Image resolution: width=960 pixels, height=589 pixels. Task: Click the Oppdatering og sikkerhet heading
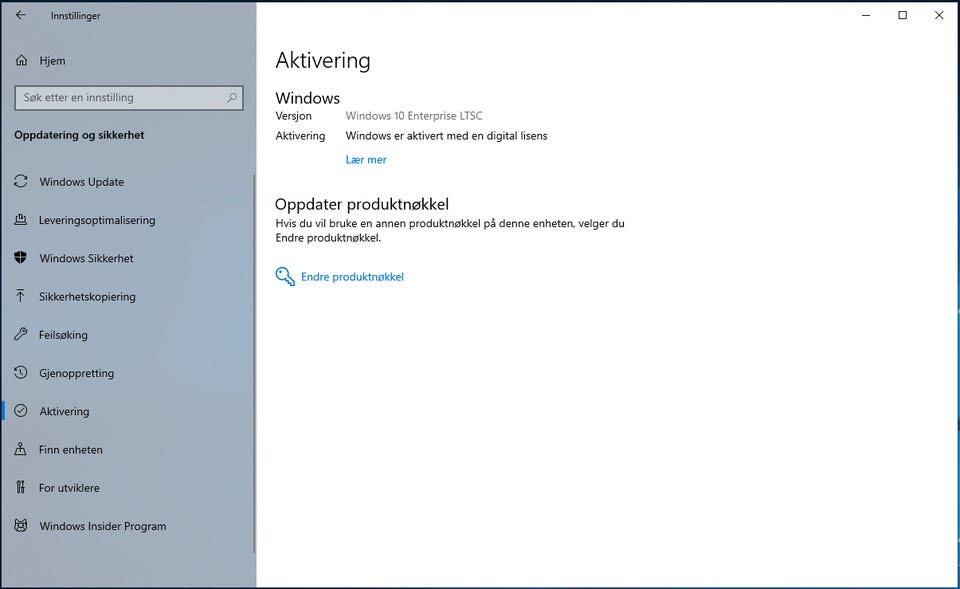[79, 135]
